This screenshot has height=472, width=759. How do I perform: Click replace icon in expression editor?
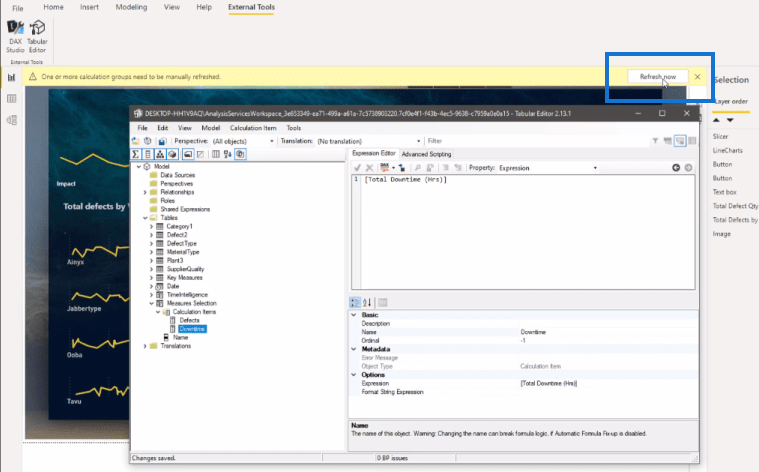tap(429, 167)
